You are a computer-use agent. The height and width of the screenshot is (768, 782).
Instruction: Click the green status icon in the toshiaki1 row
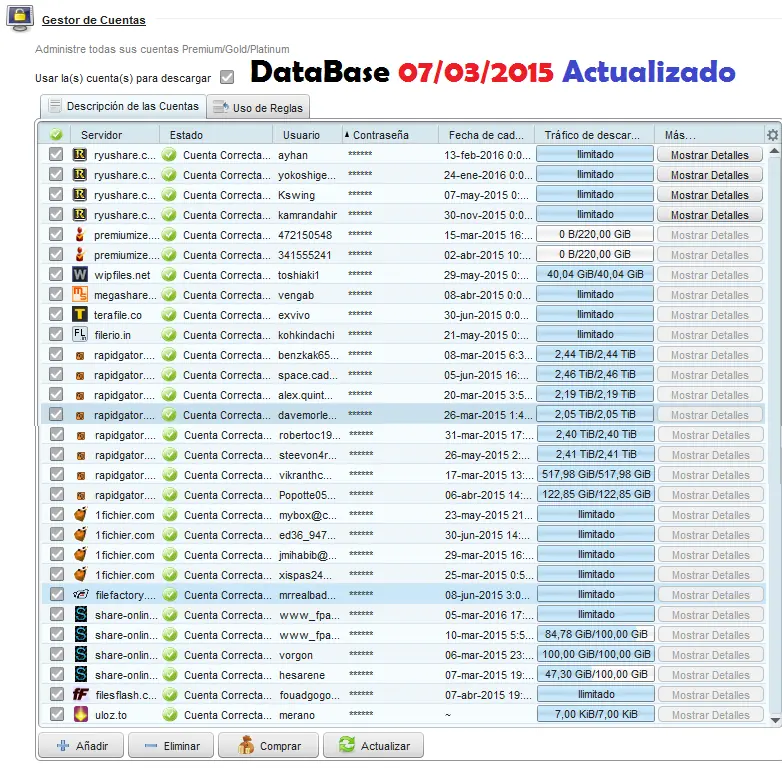tap(169, 274)
